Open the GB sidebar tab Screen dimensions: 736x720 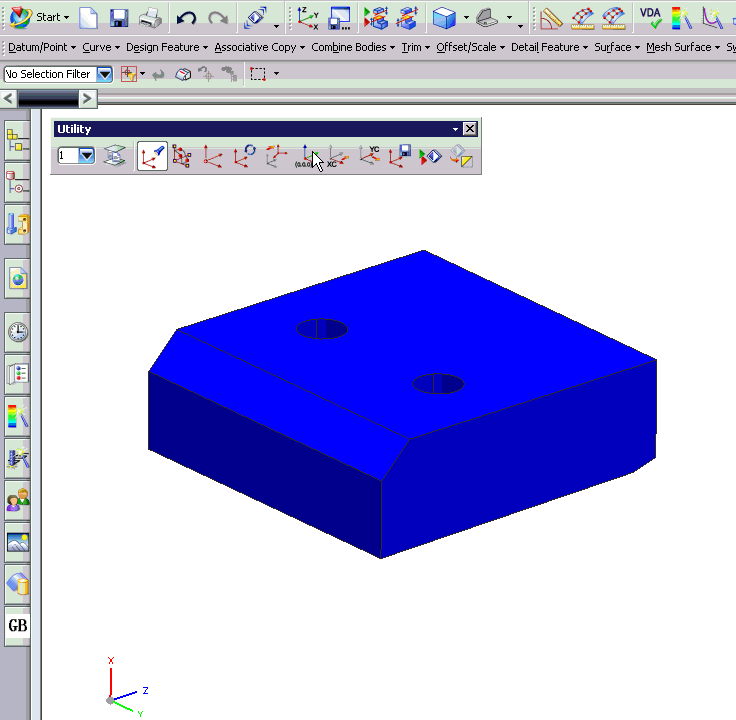pyautogui.click(x=18, y=625)
